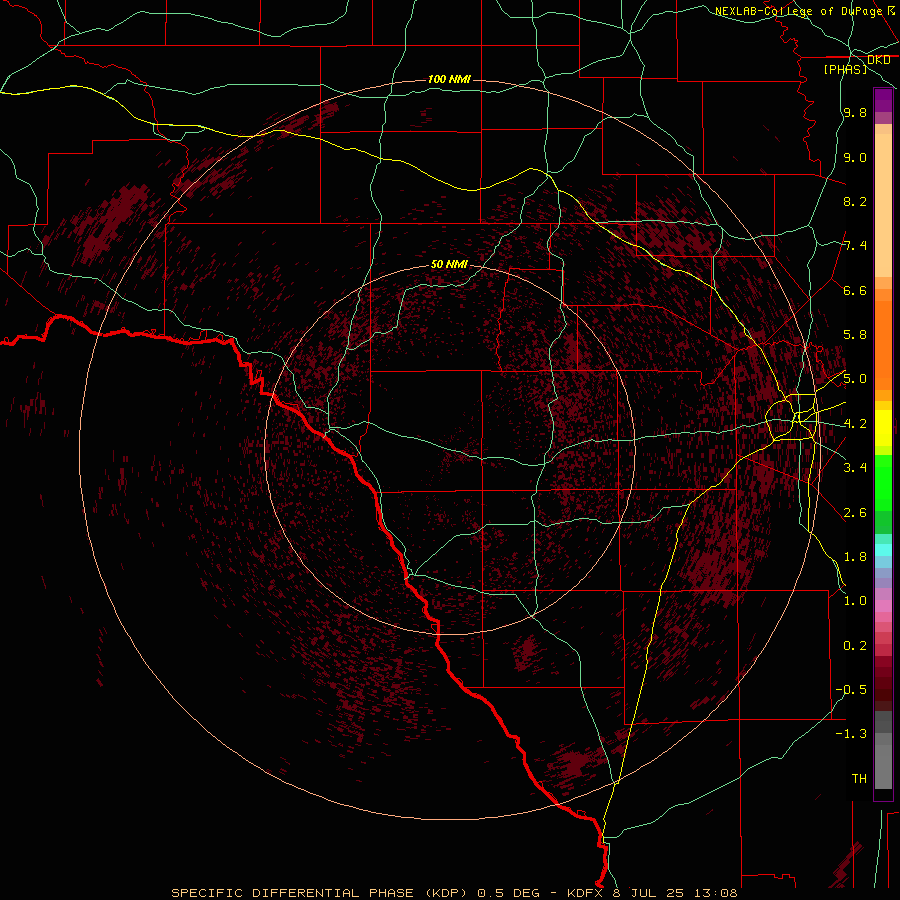Select the 9.0 scale value
Image resolution: width=900 pixels, height=900 pixels.
(x=855, y=157)
